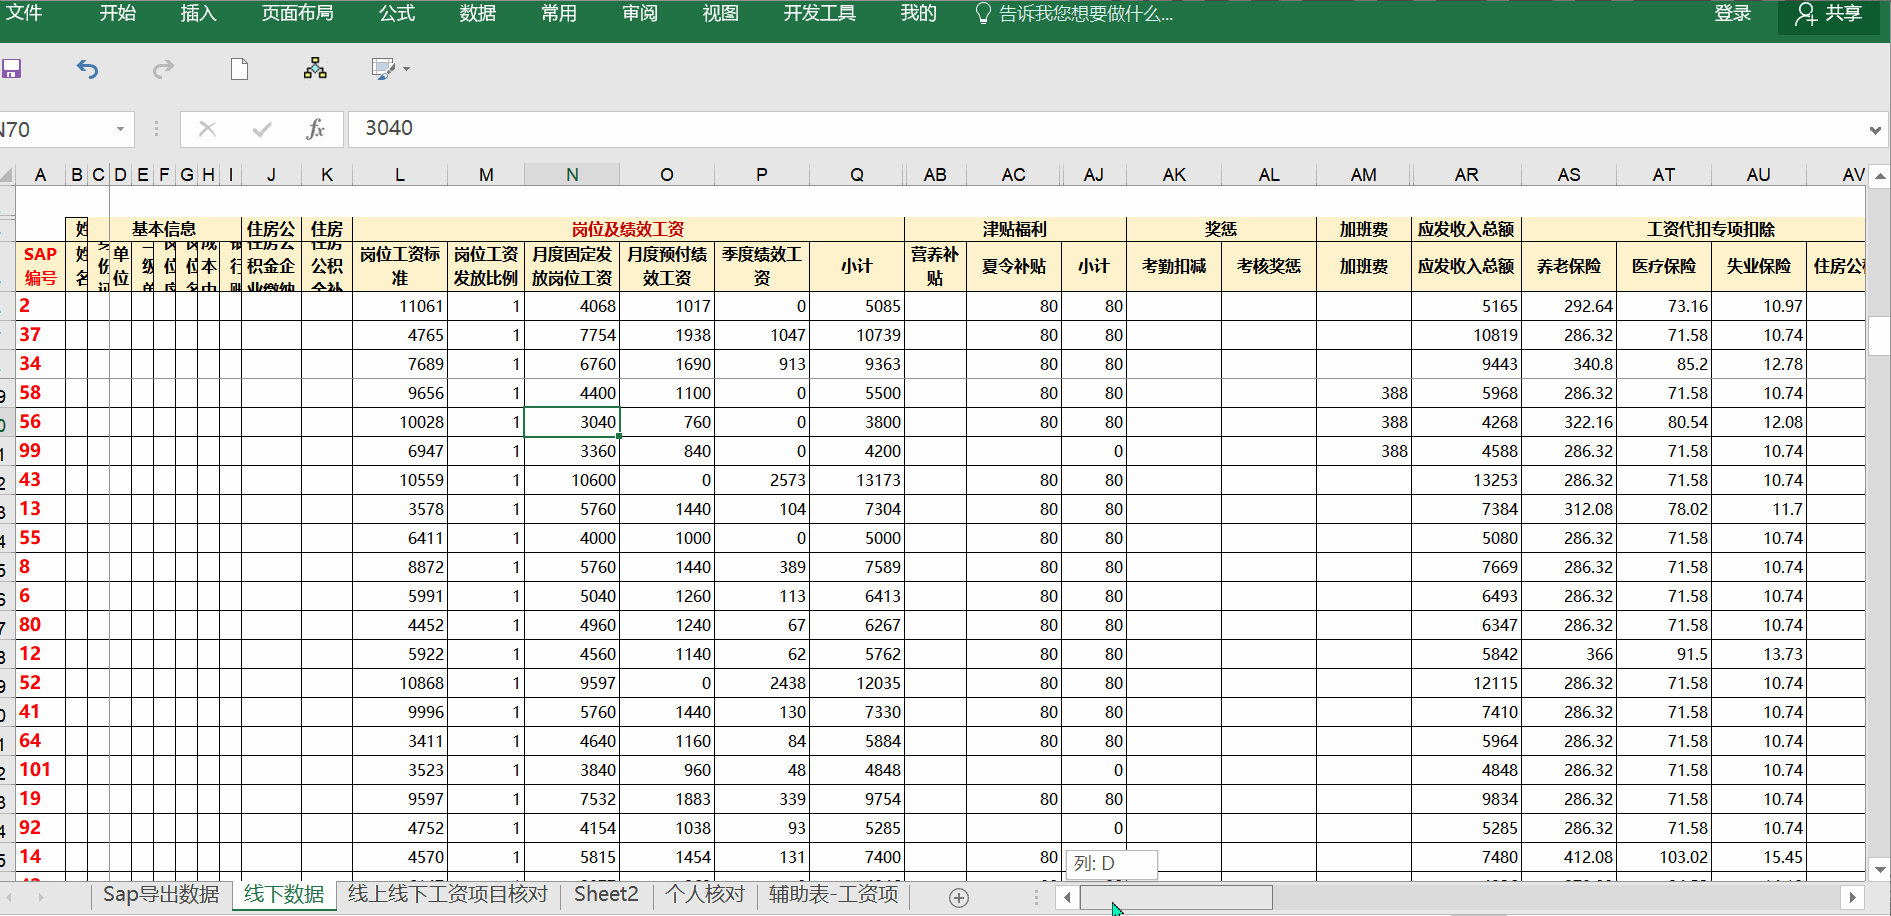
Task: Click the select-all corner triangle
Action: click(x=7, y=175)
